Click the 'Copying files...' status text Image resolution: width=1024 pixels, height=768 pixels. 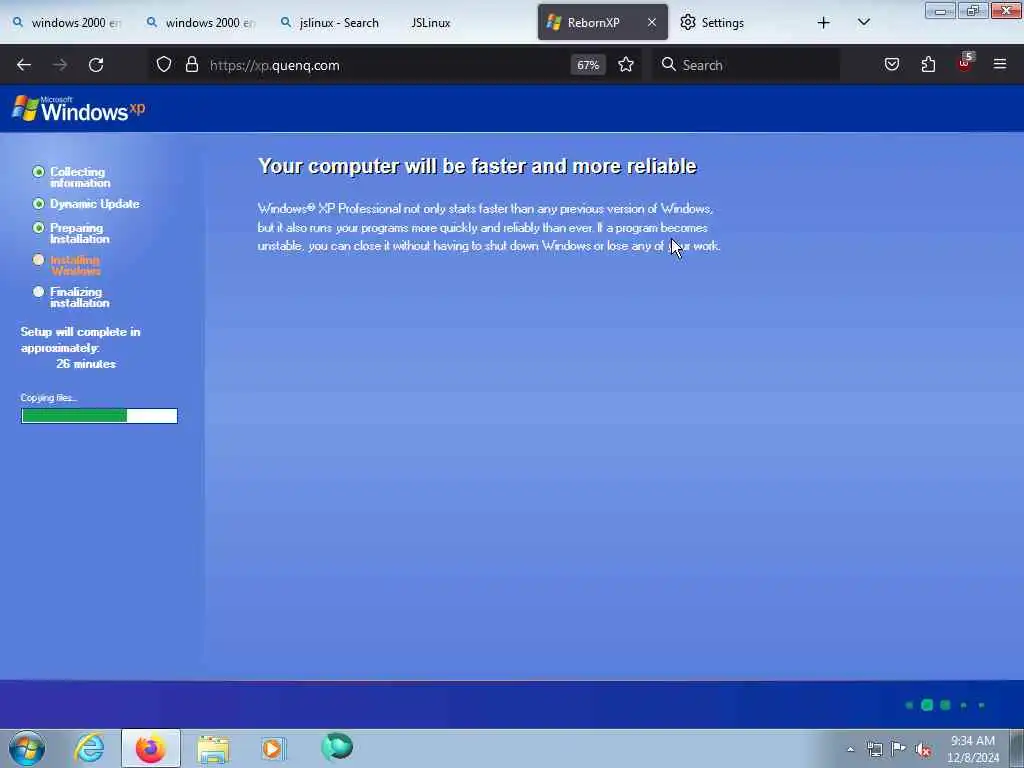coord(48,398)
